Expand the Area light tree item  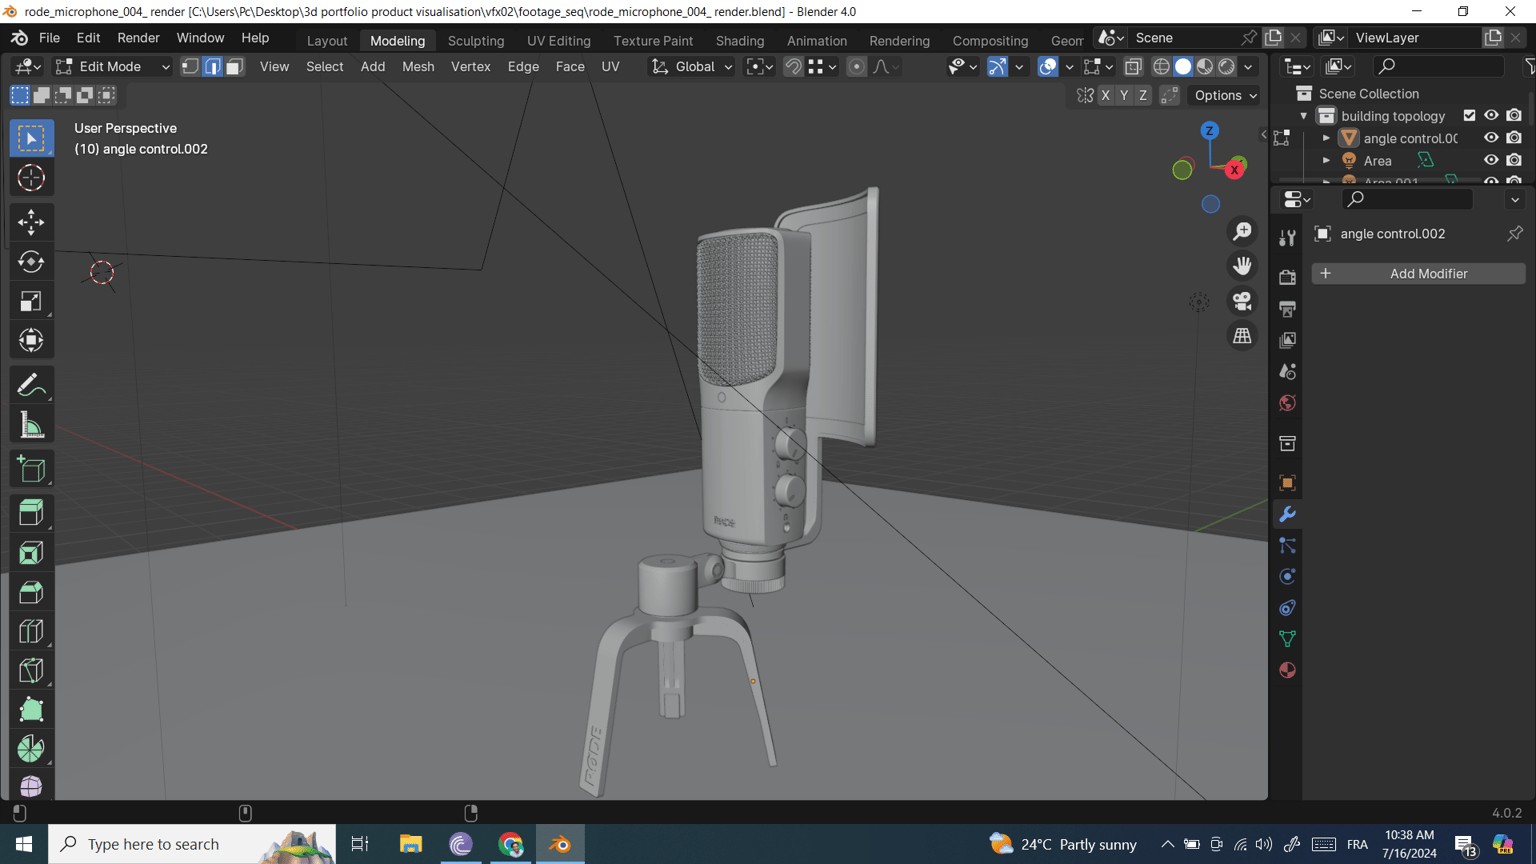[x=1327, y=160]
